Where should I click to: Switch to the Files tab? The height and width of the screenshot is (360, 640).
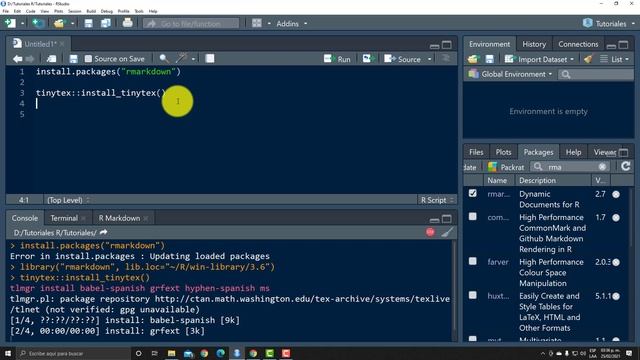(476, 152)
